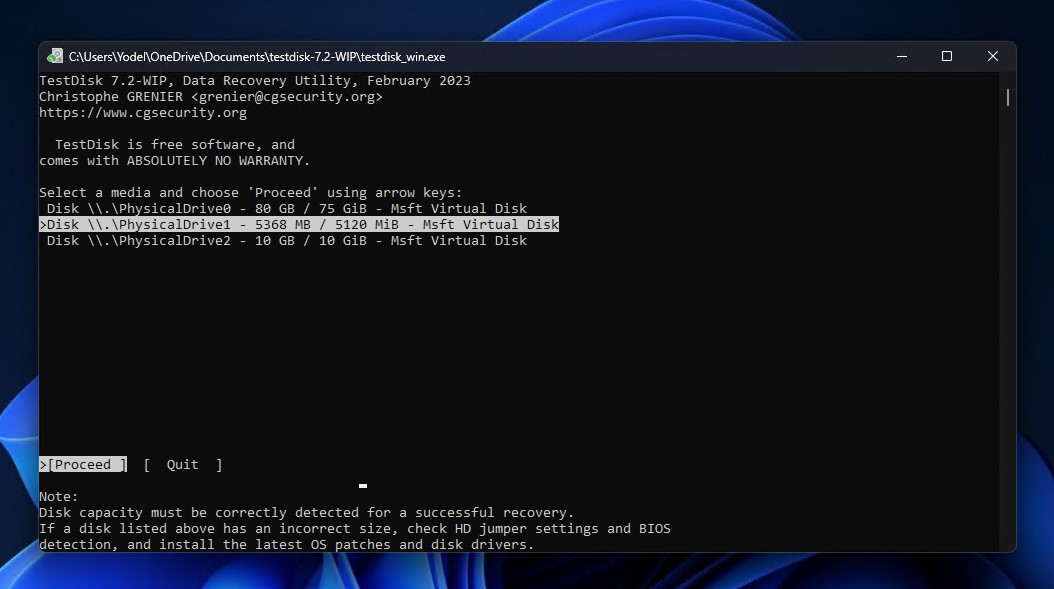Close the testdisk_win.exe window

click(x=993, y=57)
